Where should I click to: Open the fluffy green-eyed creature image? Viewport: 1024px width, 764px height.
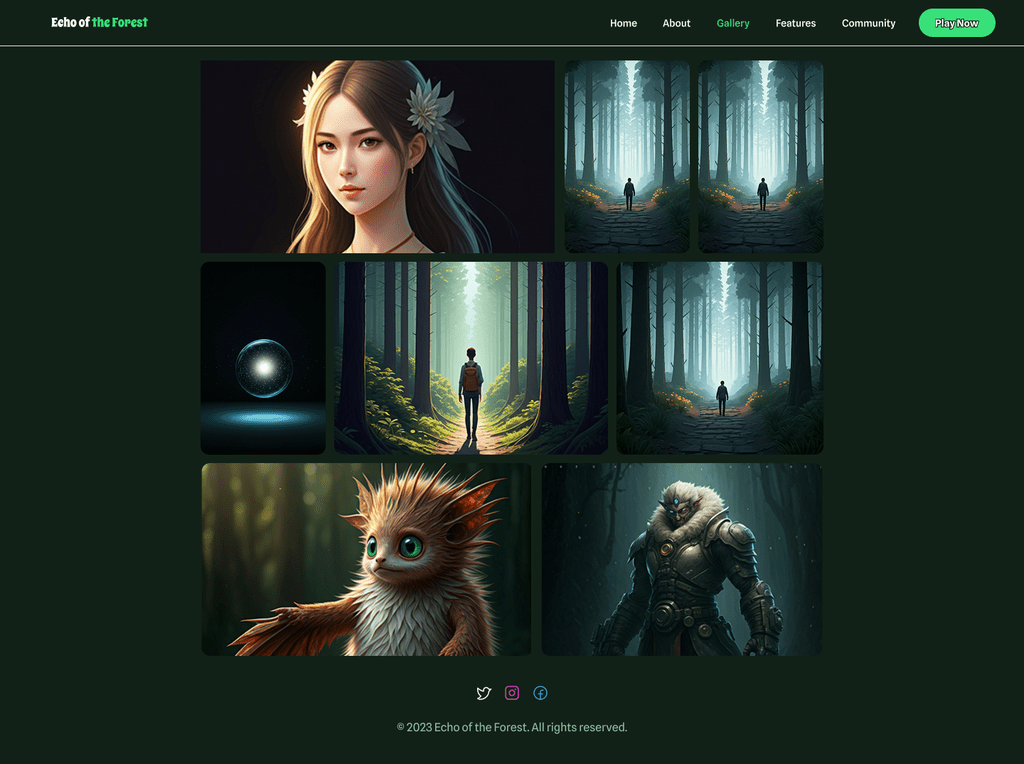coord(366,560)
